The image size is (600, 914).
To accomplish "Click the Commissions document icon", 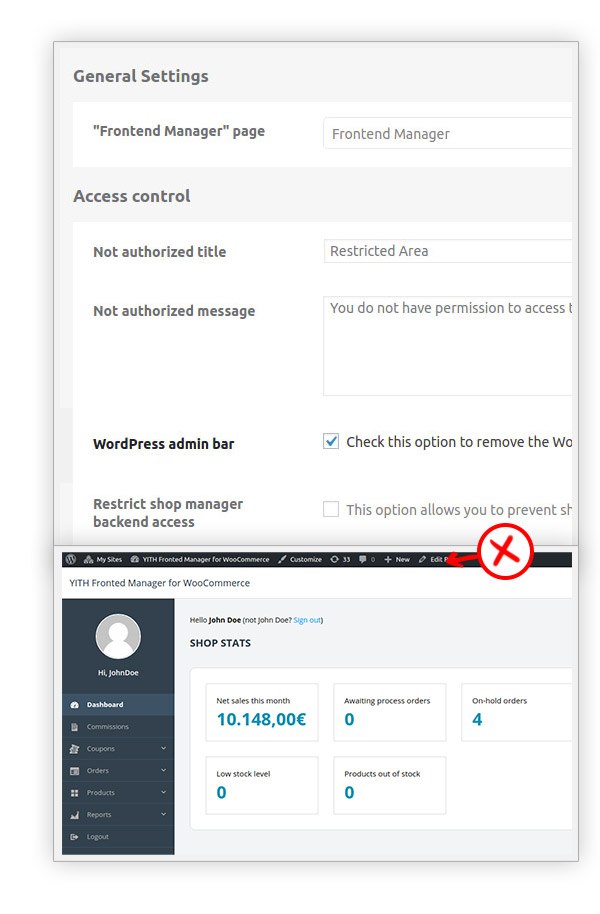I will (74, 726).
